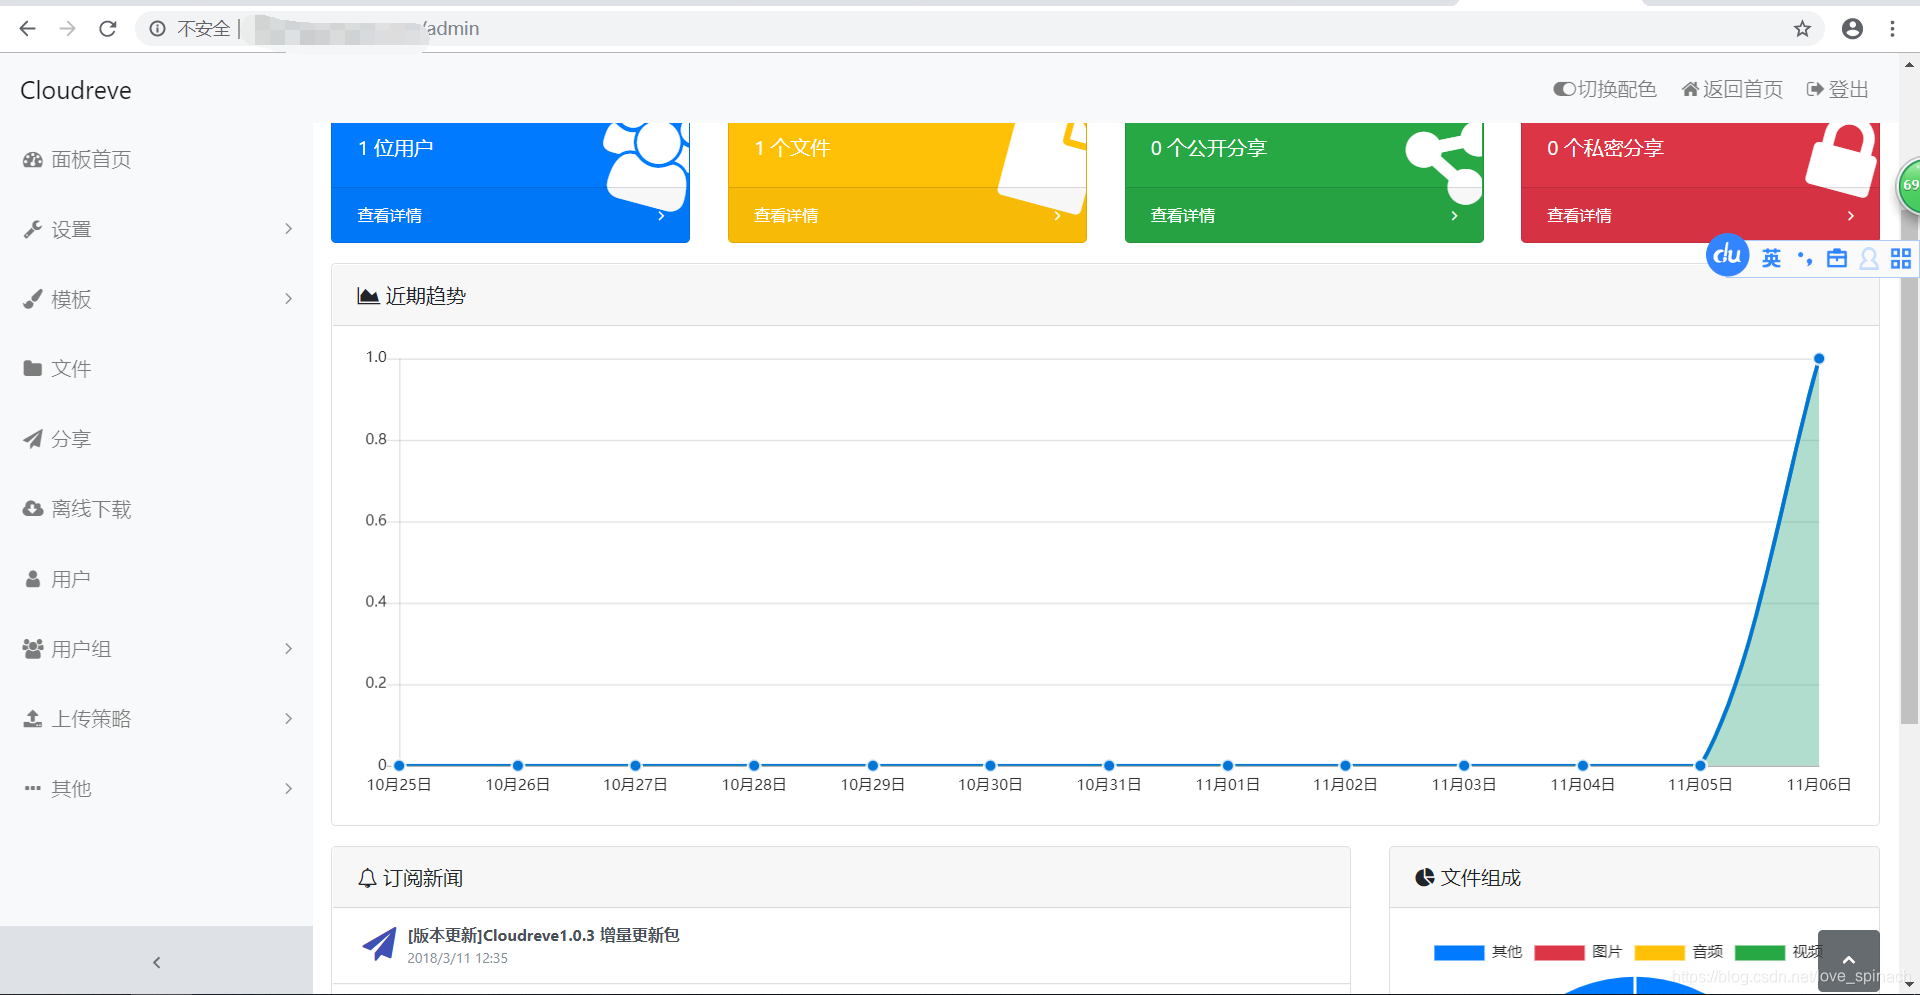
Task: Toggle the 图片 legend in 文件组成 chart
Action: pyautogui.click(x=1578, y=952)
